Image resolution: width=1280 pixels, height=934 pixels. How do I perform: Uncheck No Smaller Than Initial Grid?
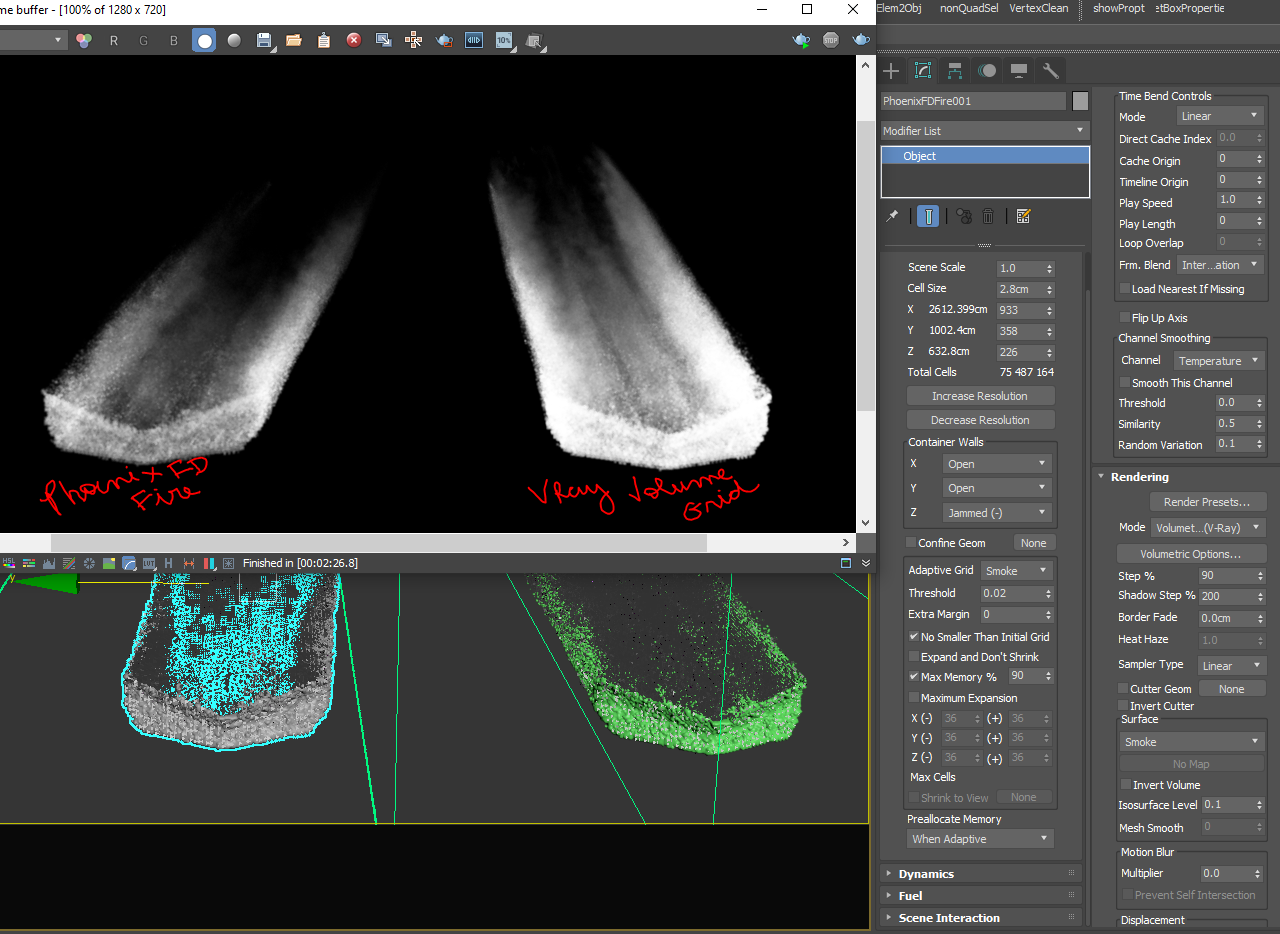[x=914, y=637]
